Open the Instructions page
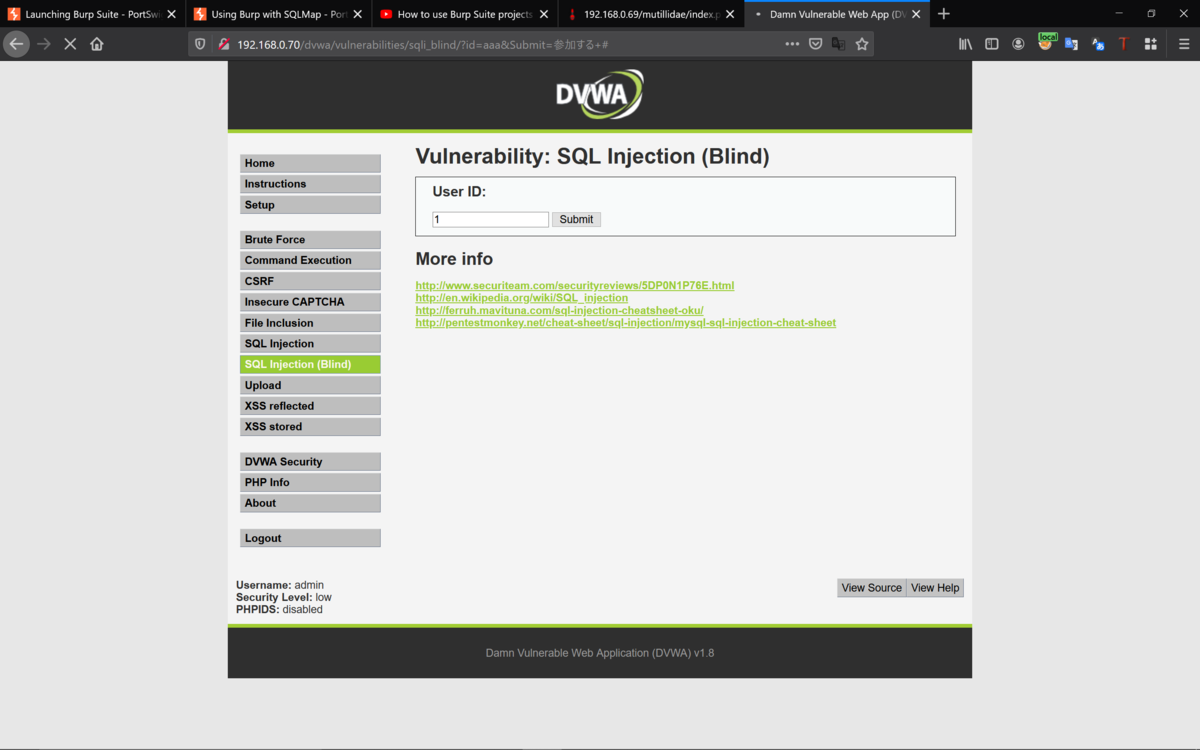The width and height of the screenshot is (1200, 750). point(310,184)
